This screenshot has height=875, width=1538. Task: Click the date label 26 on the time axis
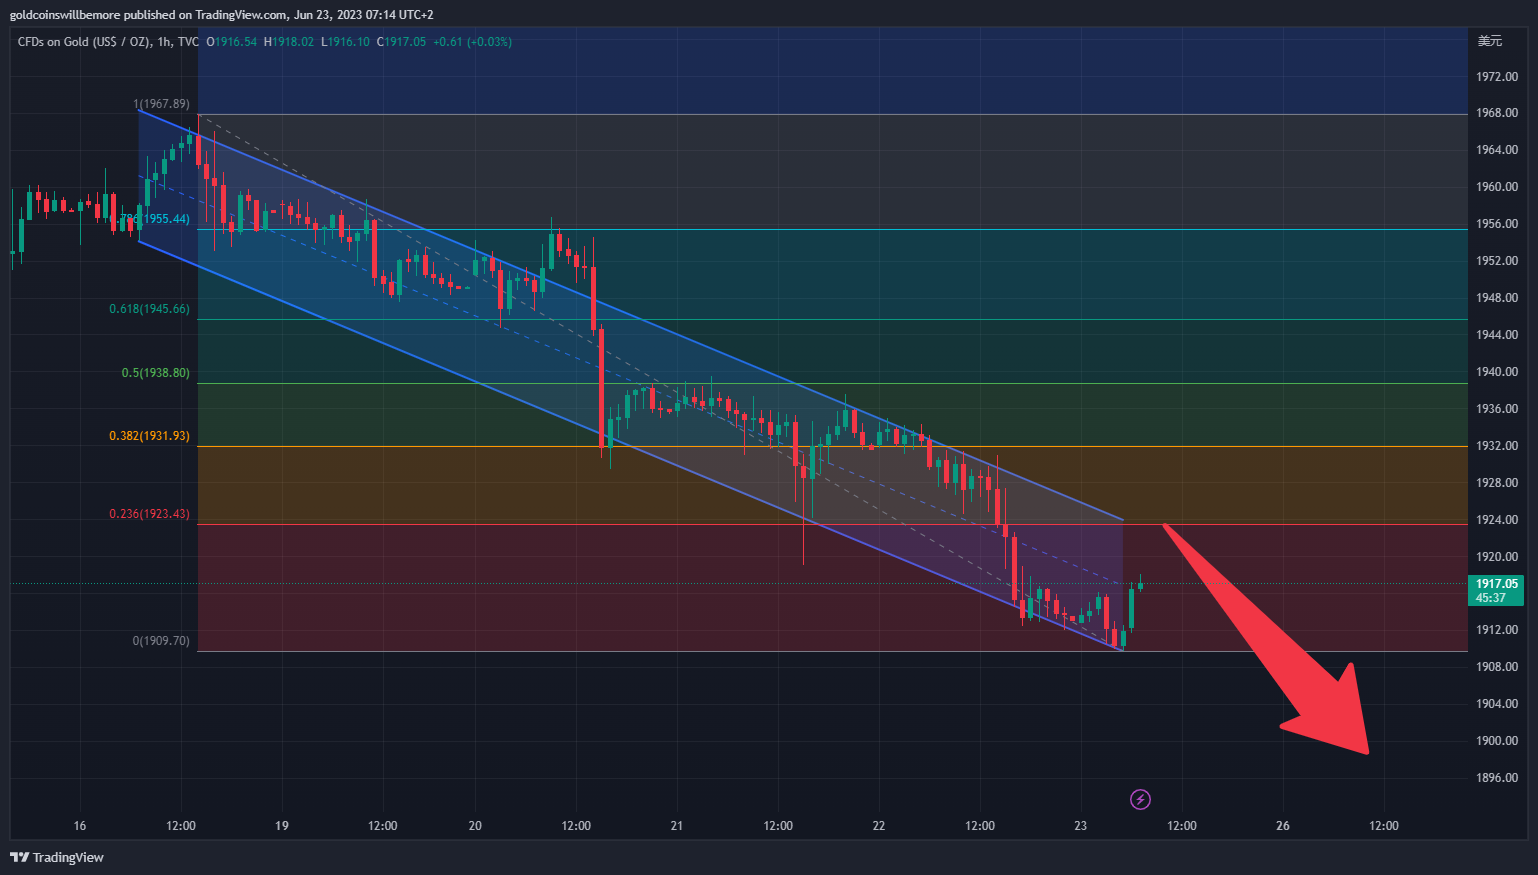(x=1283, y=826)
